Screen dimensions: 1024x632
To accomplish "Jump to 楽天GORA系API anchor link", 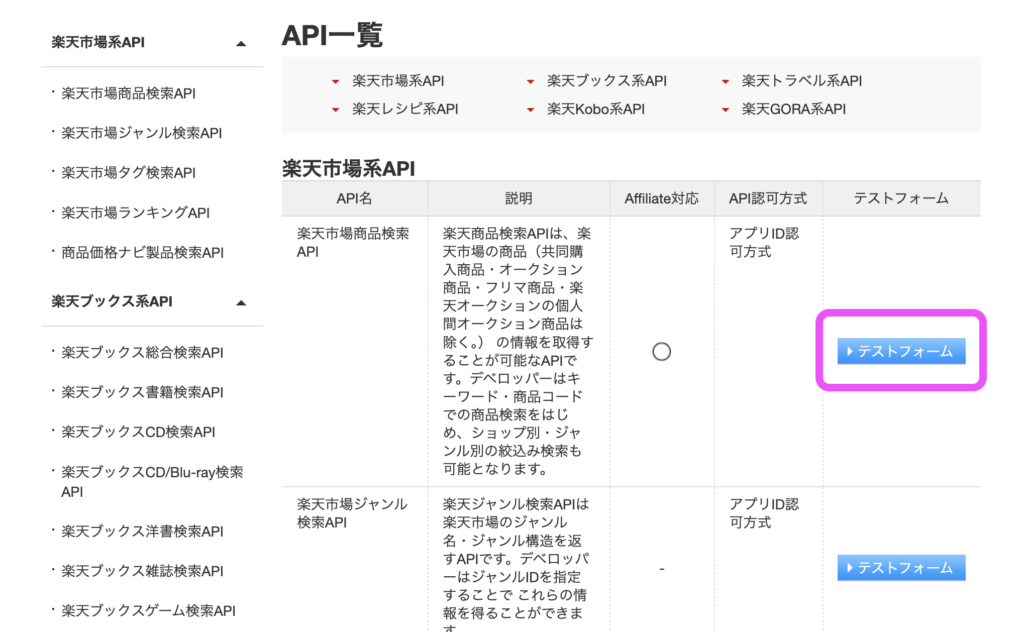I will coord(793,109).
